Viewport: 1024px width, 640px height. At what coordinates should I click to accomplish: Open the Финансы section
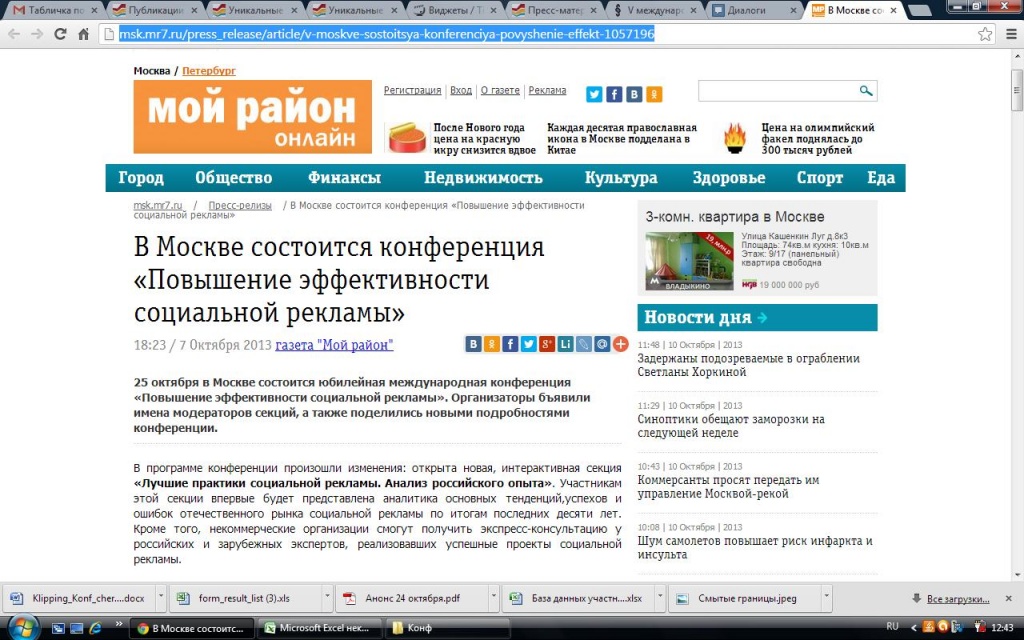tap(344, 178)
